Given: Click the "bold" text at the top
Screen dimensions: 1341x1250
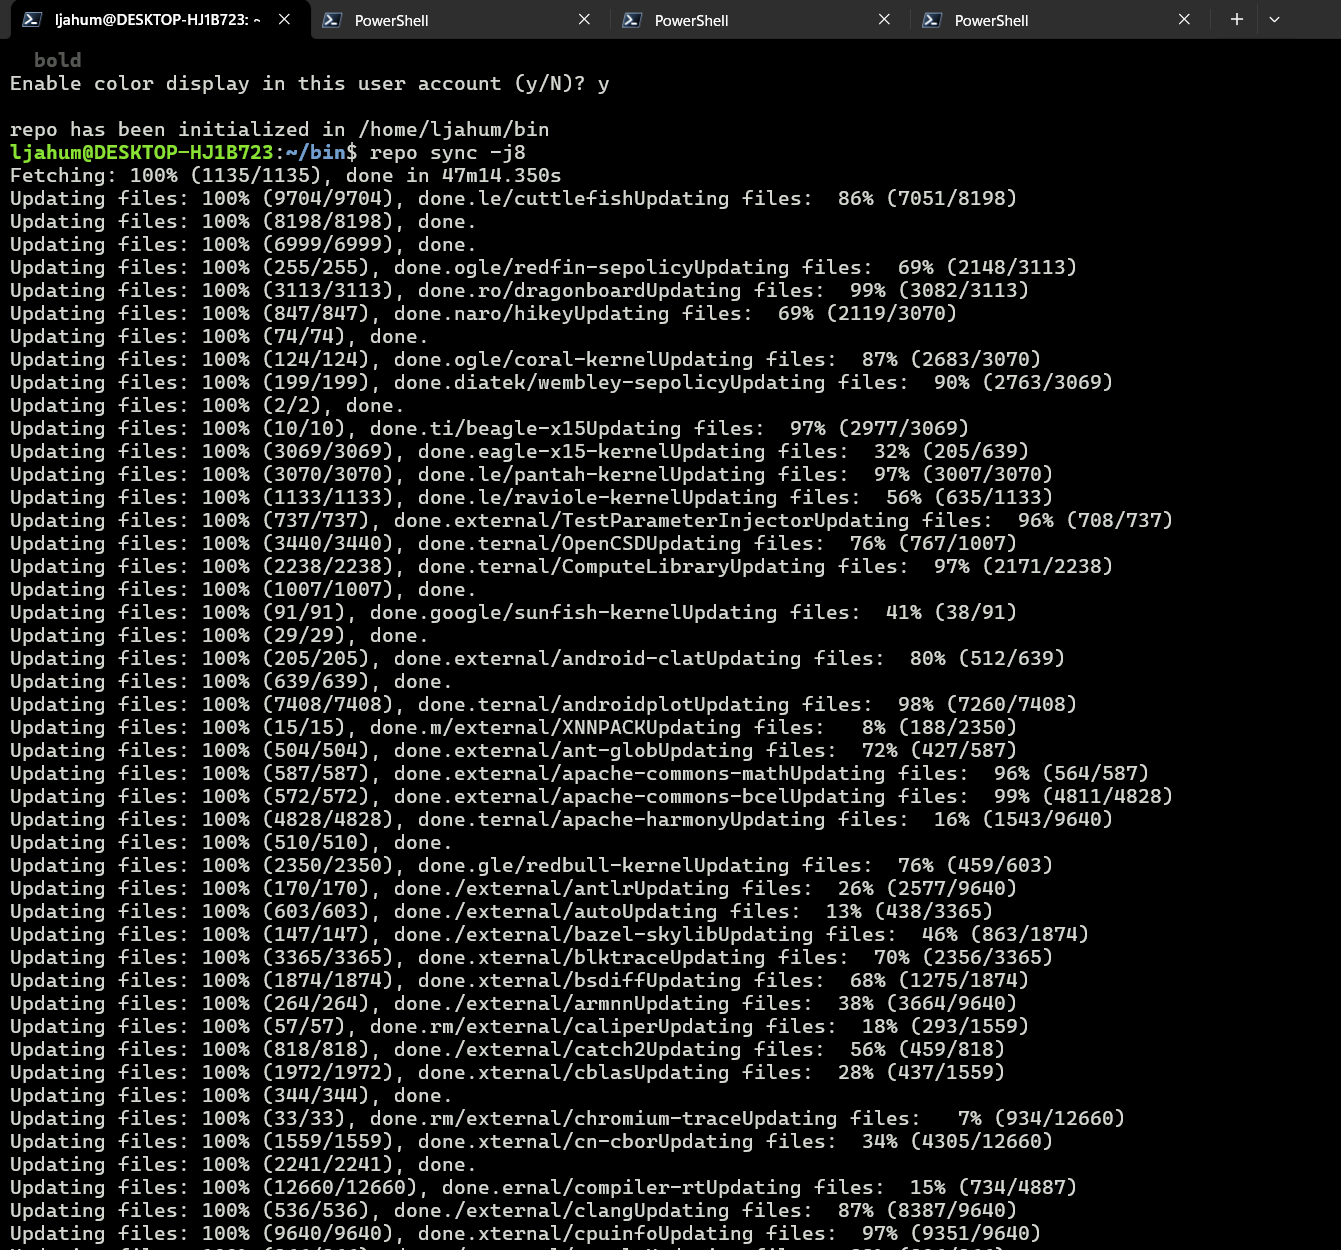Looking at the screenshot, I should 58,60.
